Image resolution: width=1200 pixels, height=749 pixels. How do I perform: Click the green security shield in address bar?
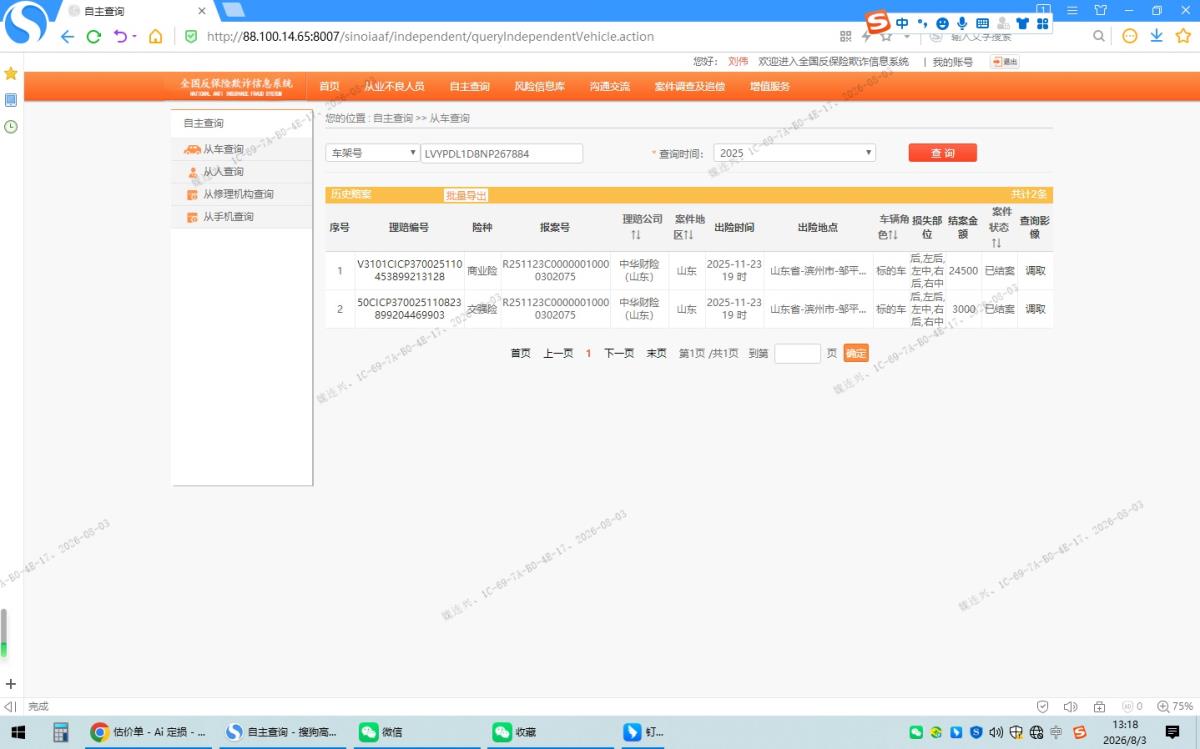pyautogui.click(x=191, y=36)
